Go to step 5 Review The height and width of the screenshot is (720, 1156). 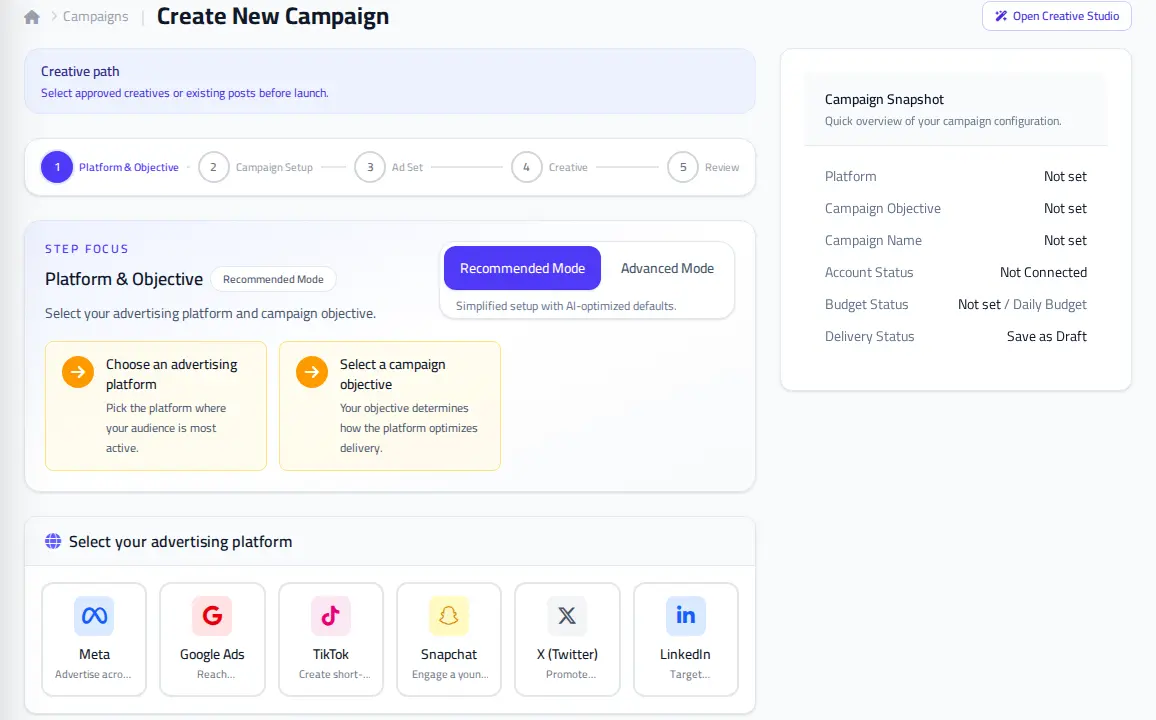pyautogui.click(x=703, y=167)
